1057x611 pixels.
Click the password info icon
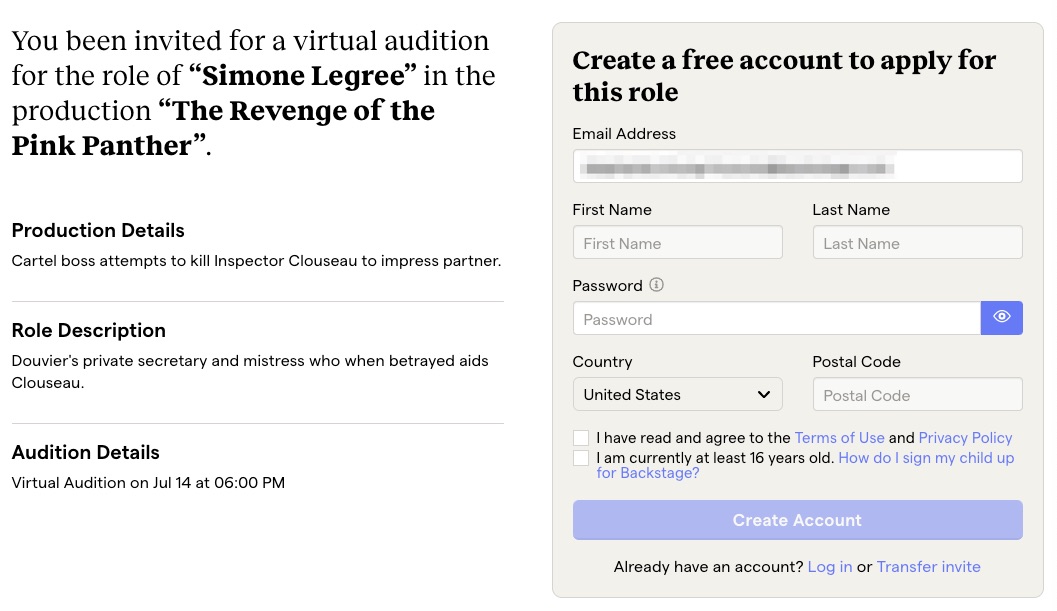656,285
